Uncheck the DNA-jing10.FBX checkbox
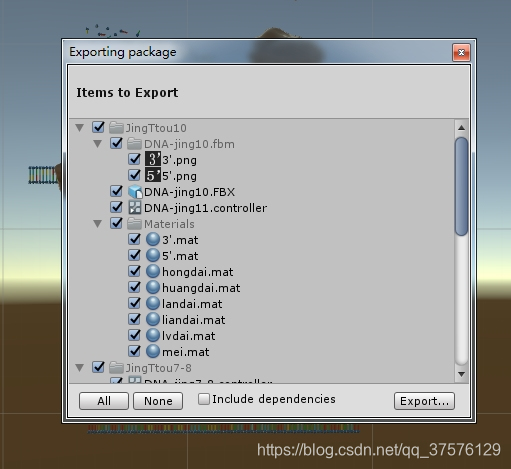This screenshot has height=469, width=511. pos(116,191)
